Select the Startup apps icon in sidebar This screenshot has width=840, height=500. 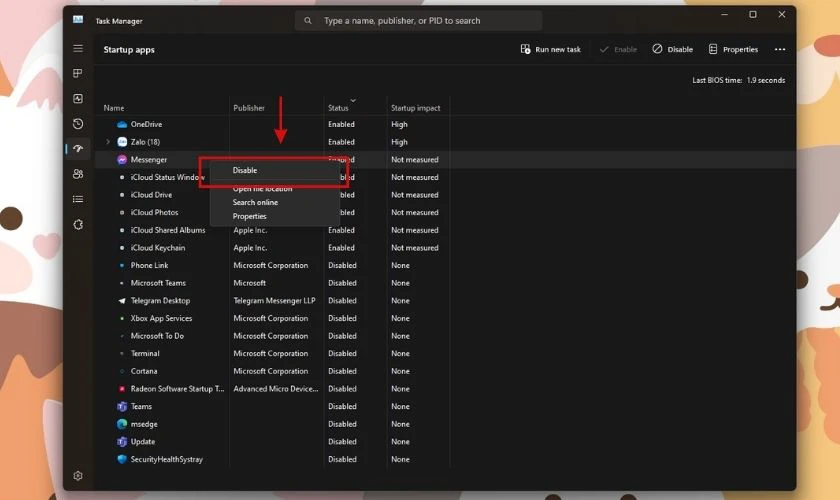point(78,148)
